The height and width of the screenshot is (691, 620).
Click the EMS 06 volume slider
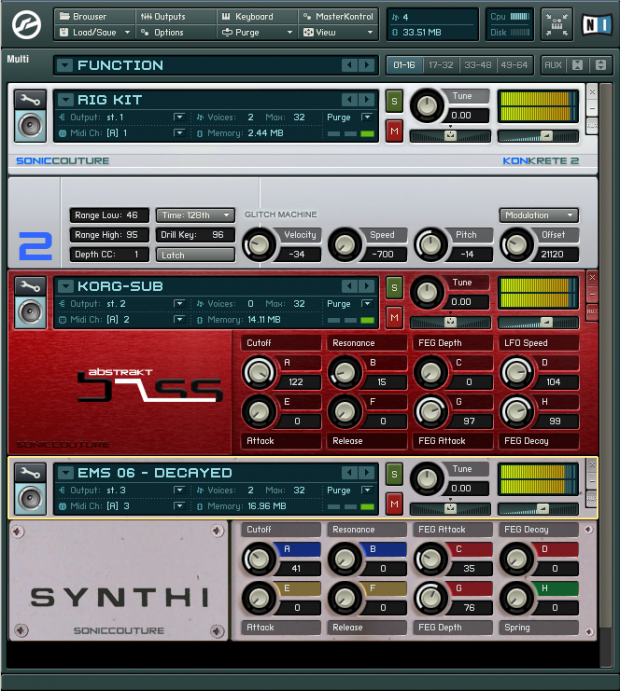[538, 509]
